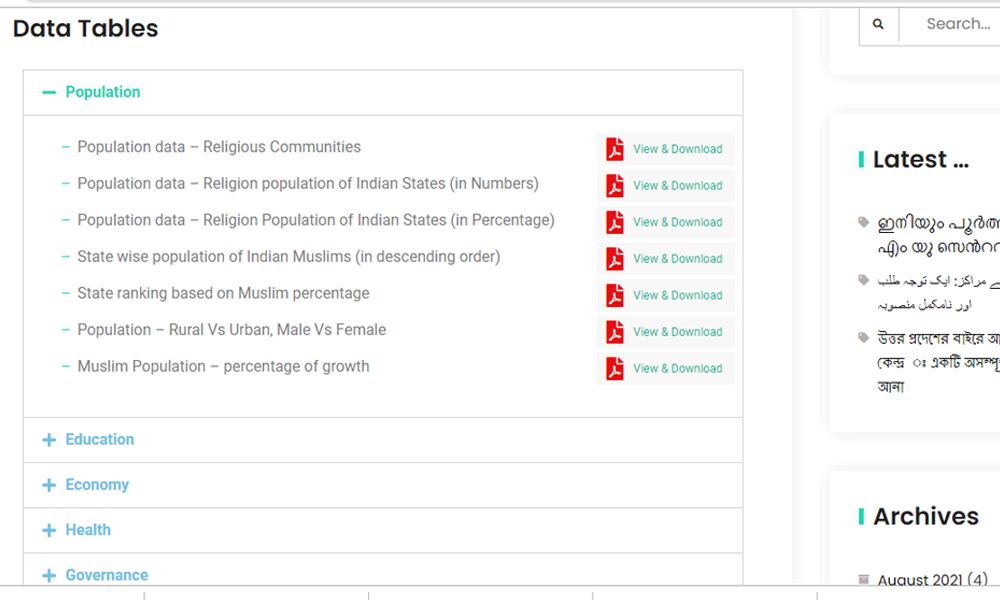Open the August 2021 archive link
The height and width of the screenshot is (600, 1000).
point(920,580)
